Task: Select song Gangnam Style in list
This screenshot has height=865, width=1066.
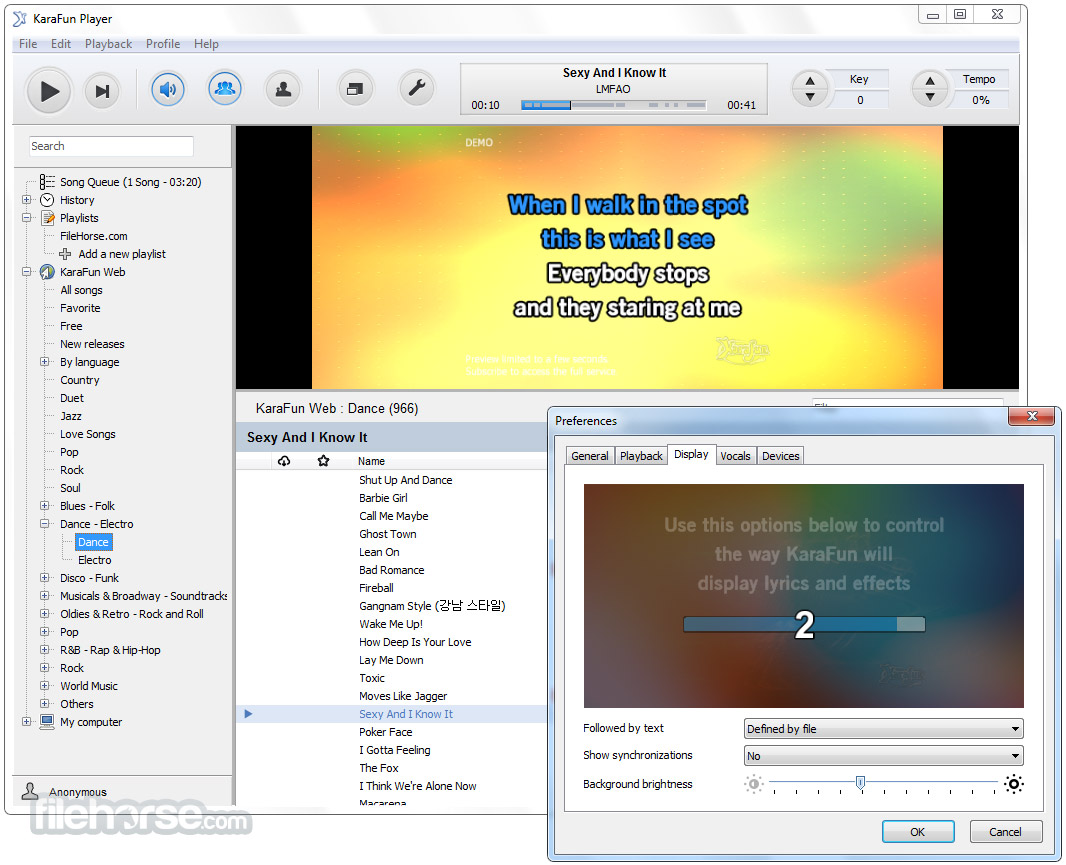Action: point(432,606)
